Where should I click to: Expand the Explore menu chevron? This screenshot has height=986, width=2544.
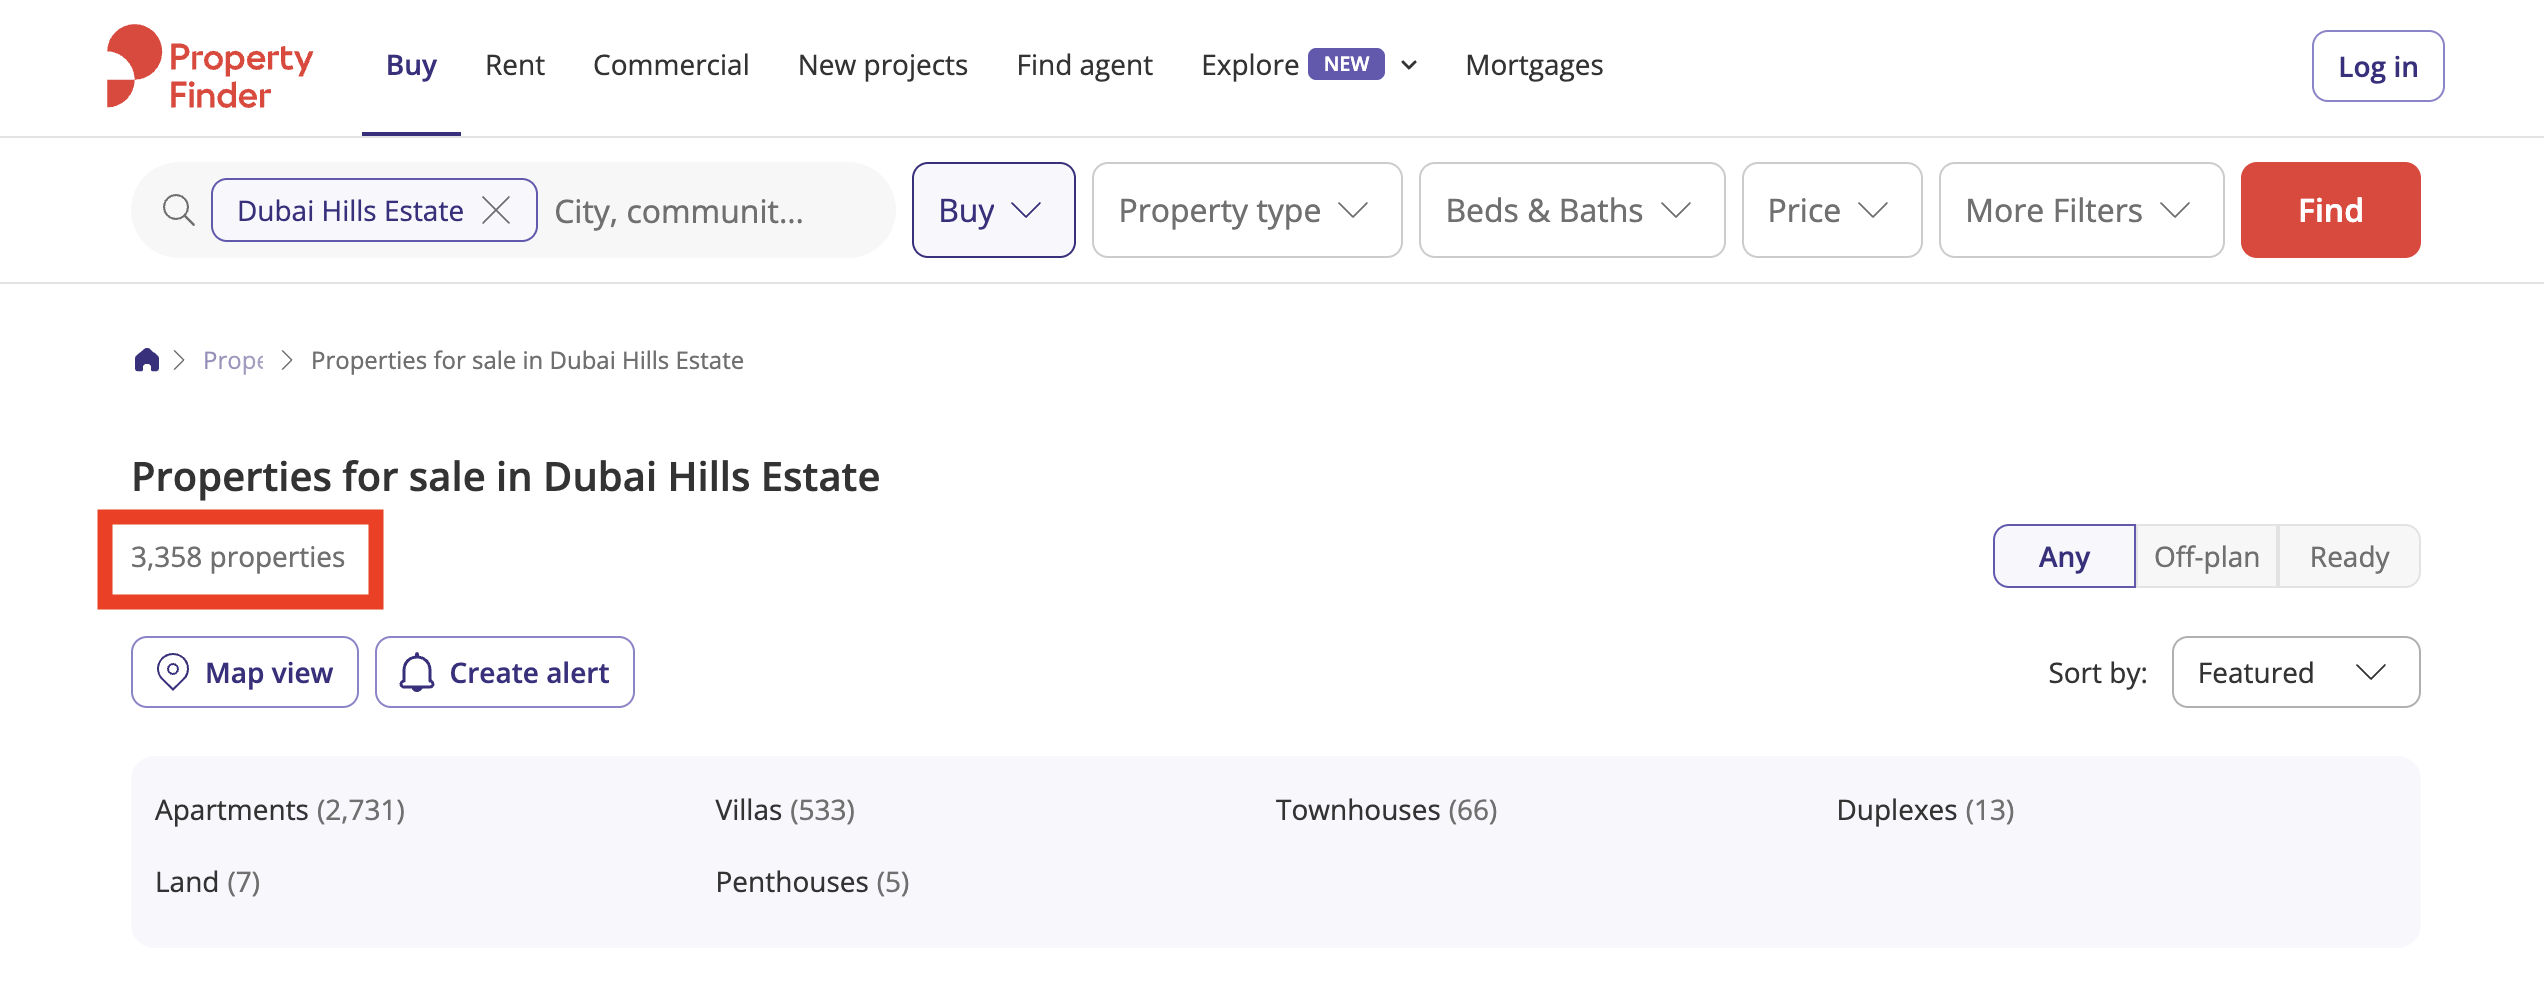tap(1409, 66)
